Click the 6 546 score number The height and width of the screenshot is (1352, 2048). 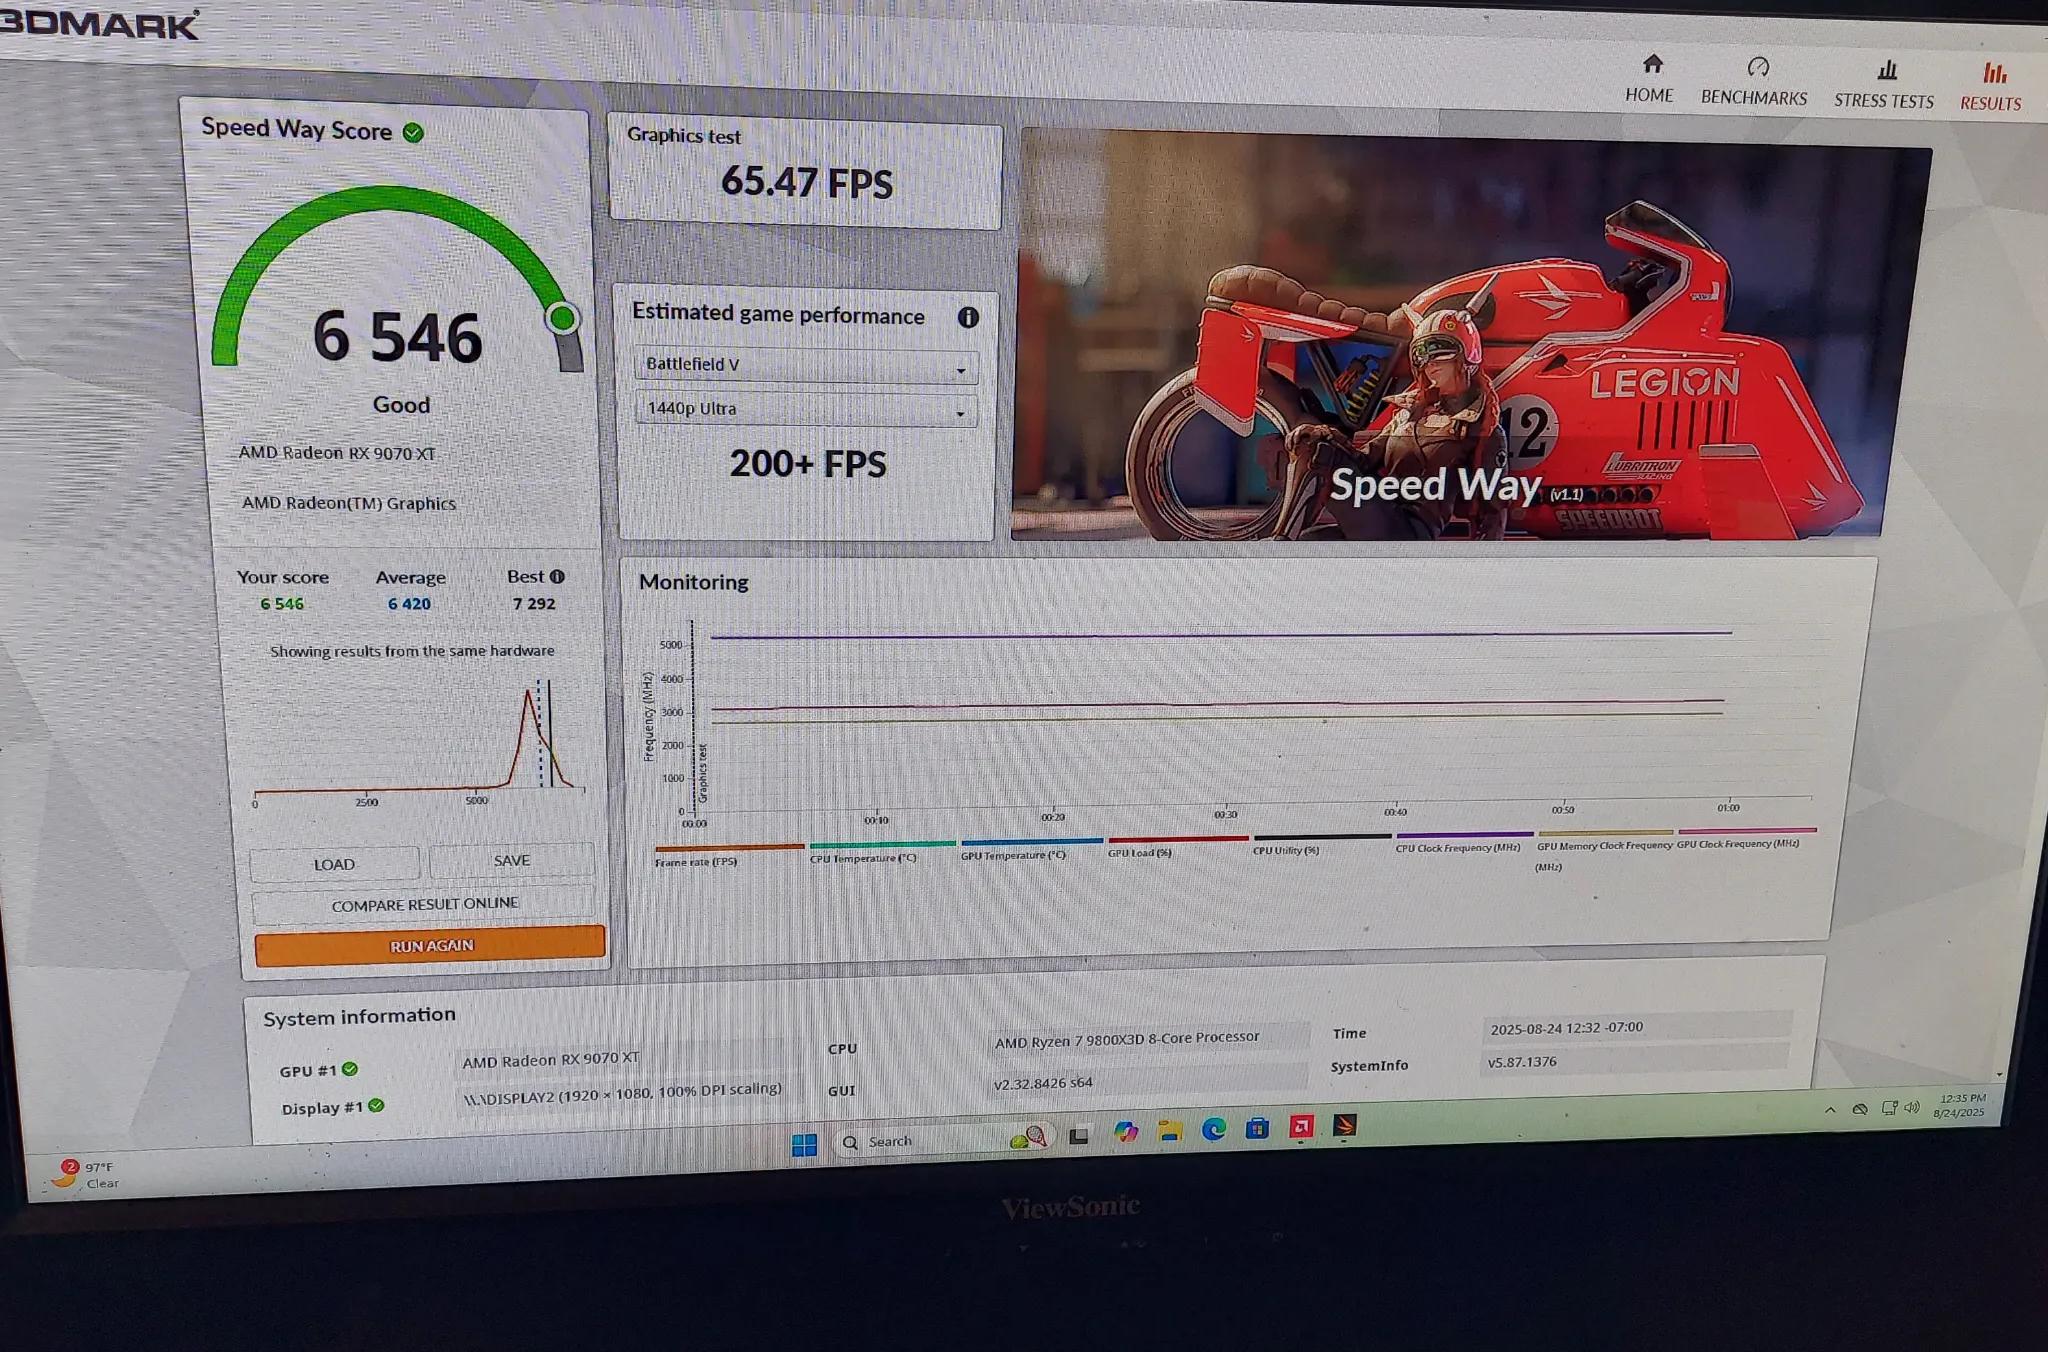click(397, 337)
